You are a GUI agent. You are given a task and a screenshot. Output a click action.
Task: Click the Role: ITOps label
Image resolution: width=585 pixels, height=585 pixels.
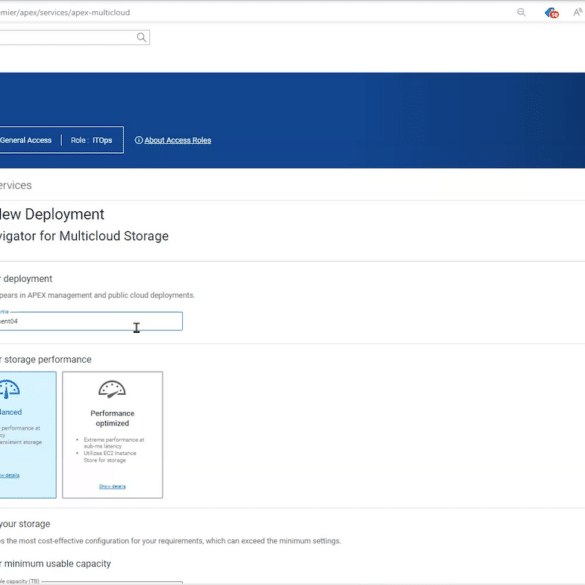point(91,140)
